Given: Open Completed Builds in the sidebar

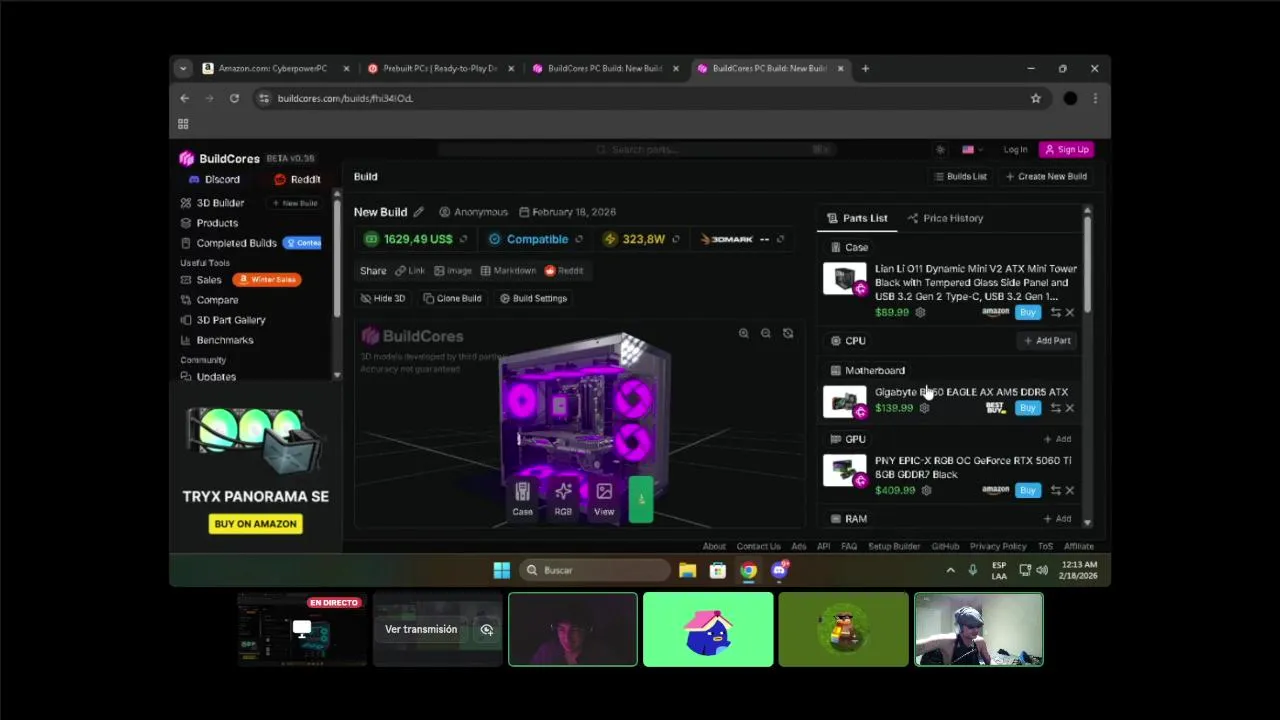Looking at the screenshot, I should point(228,243).
